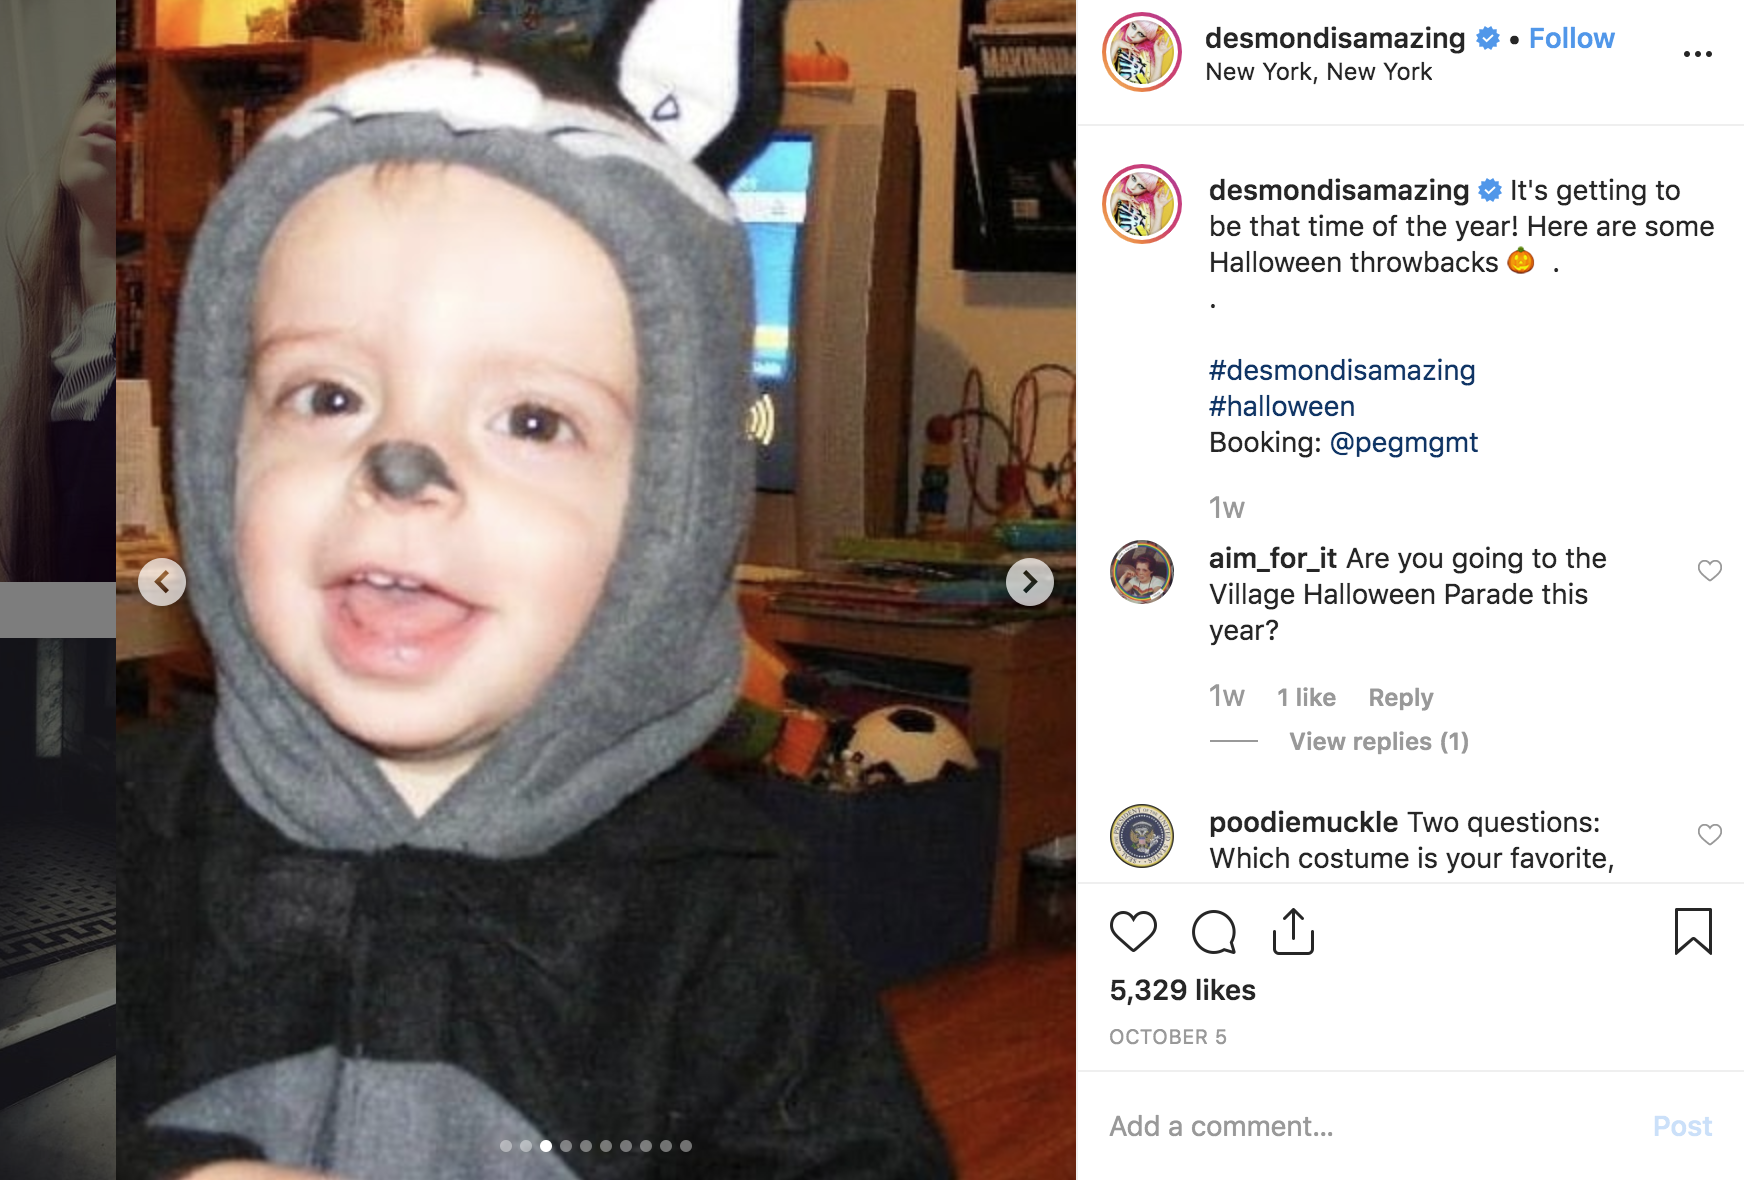Open the @pegmgmt profile link

pos(1404,442)
